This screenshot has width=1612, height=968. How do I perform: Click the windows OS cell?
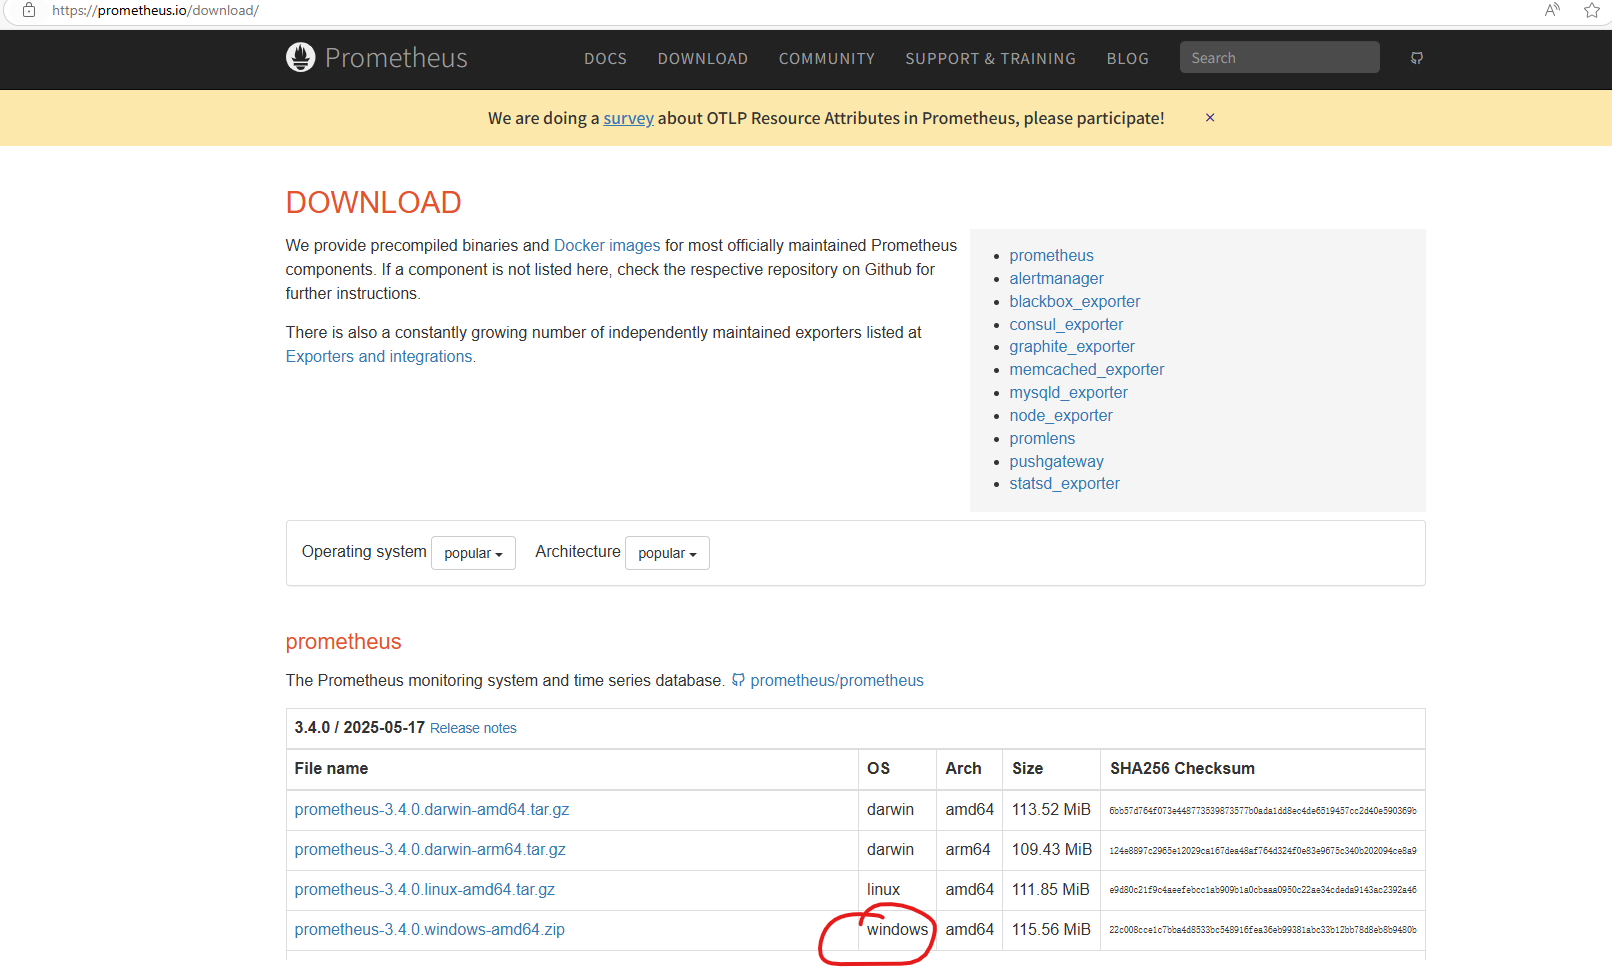click(x=897, y=930)
